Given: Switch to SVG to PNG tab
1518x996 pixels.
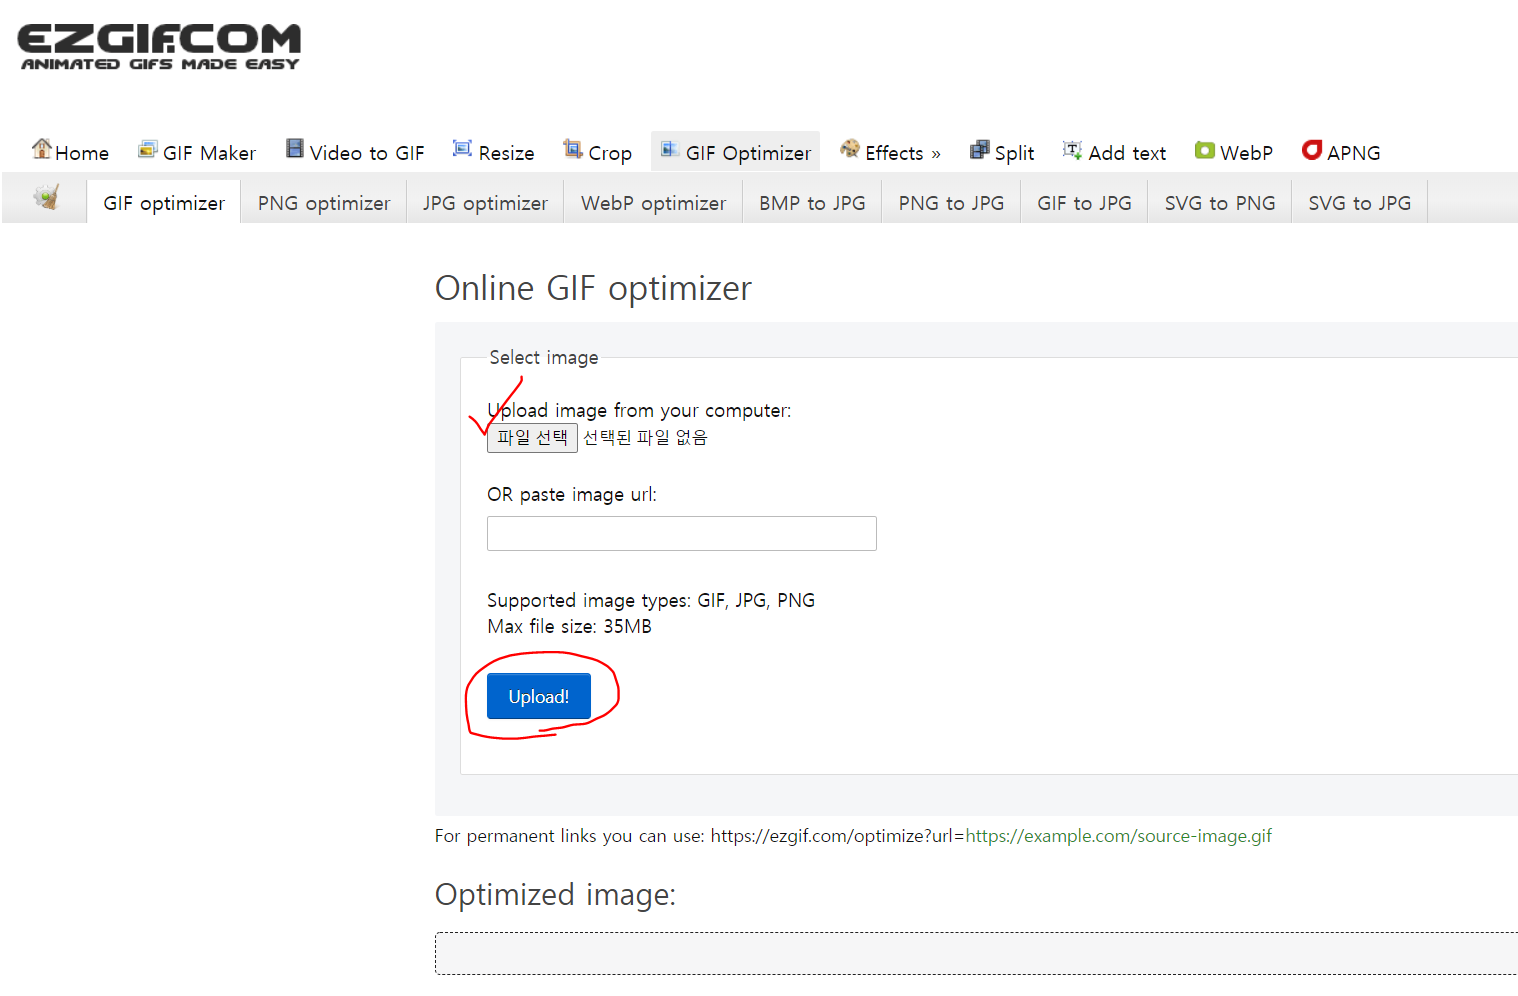Looking at the screenshot, I should pyautogui.click(x=1220, y=202).
